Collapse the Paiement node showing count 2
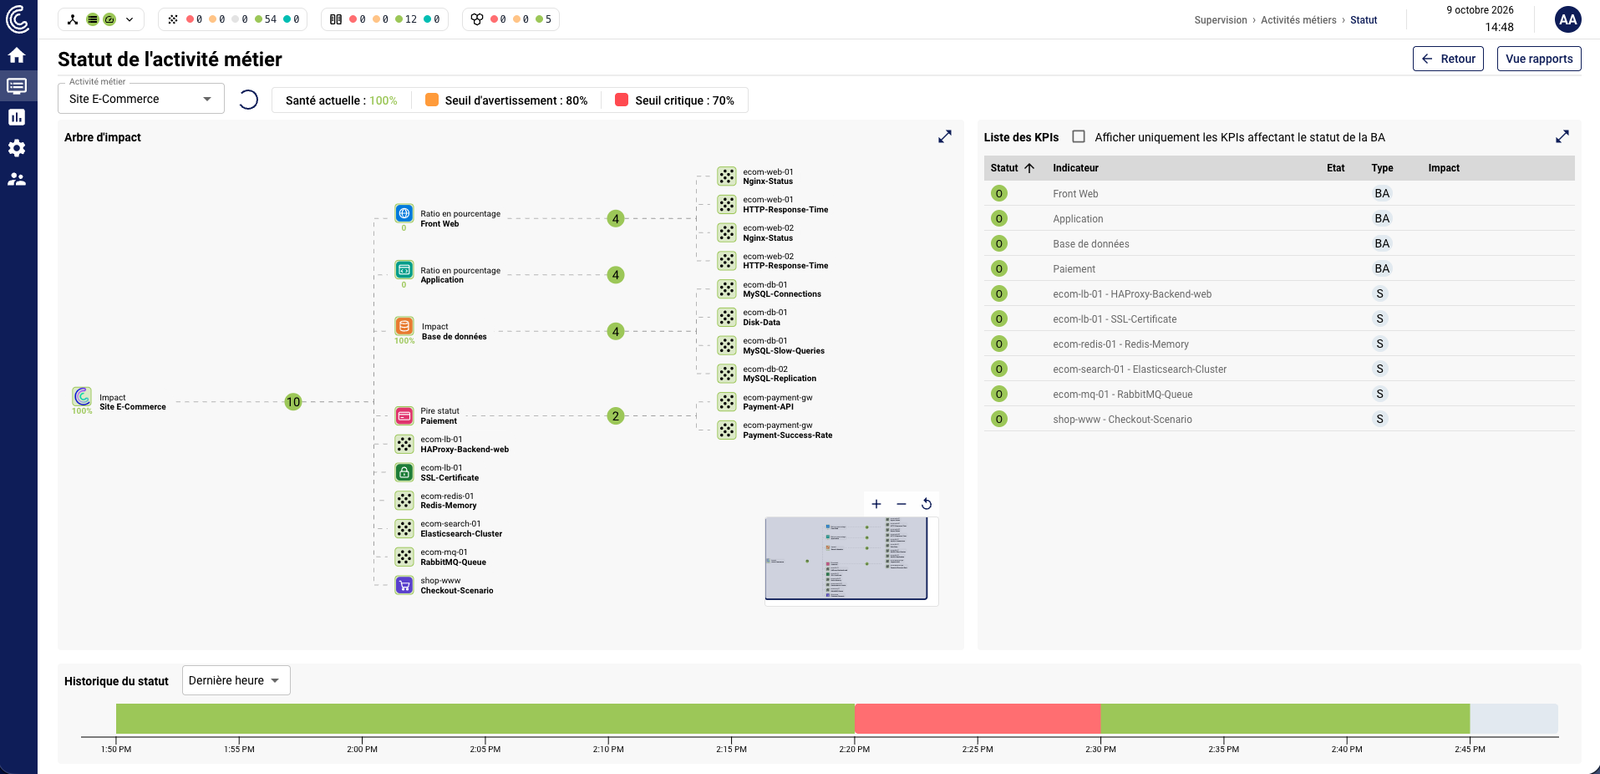 616,416
